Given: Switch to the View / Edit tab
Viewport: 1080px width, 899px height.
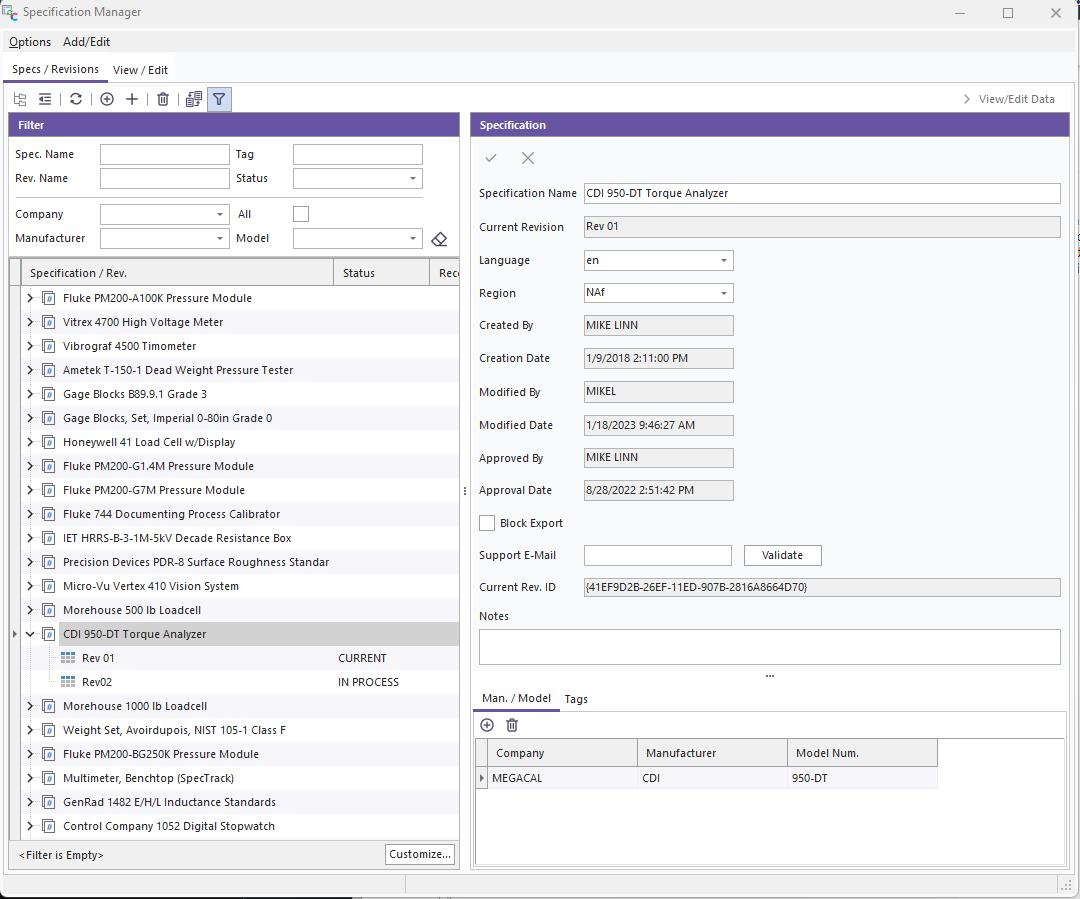Looking at the screenshot, I should 140,70.
